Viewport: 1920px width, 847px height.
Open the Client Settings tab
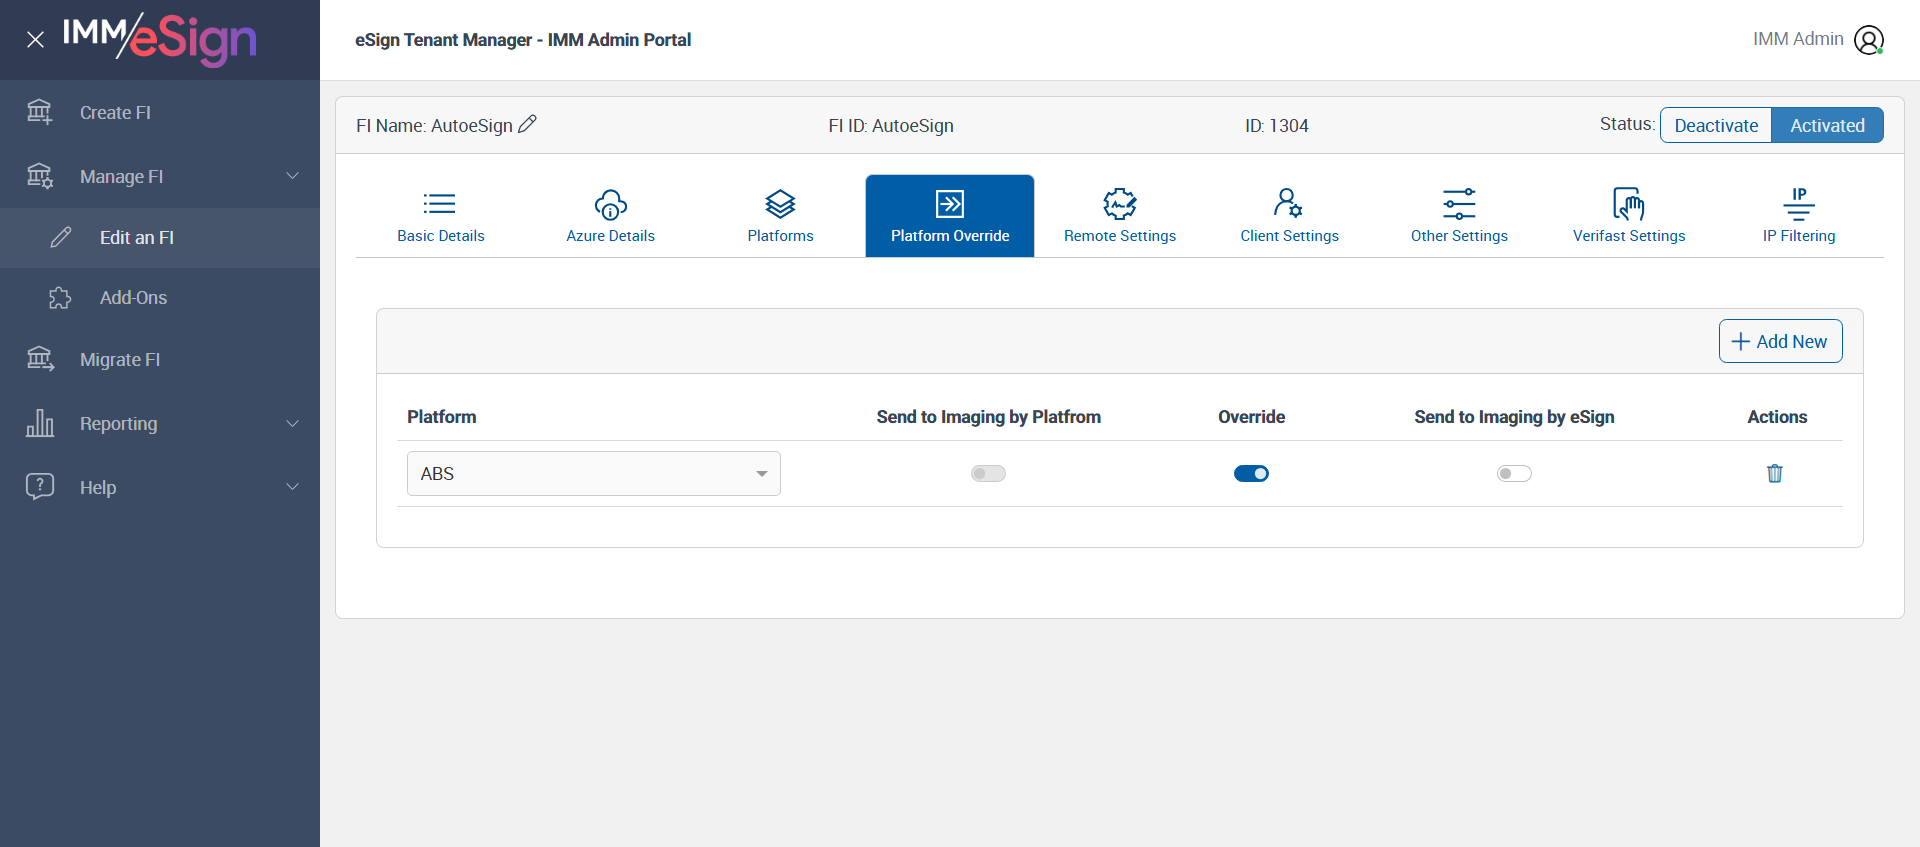coord(1290,216)
